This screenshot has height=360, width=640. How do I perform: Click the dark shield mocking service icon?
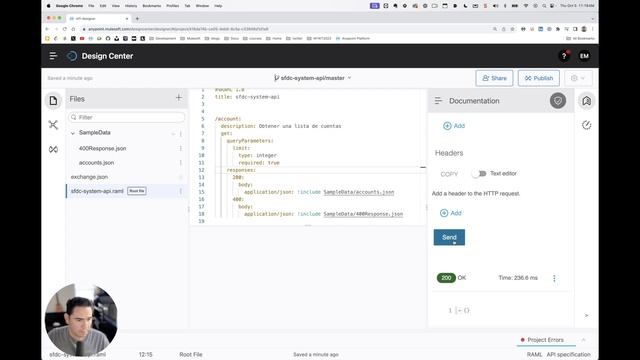558,101
